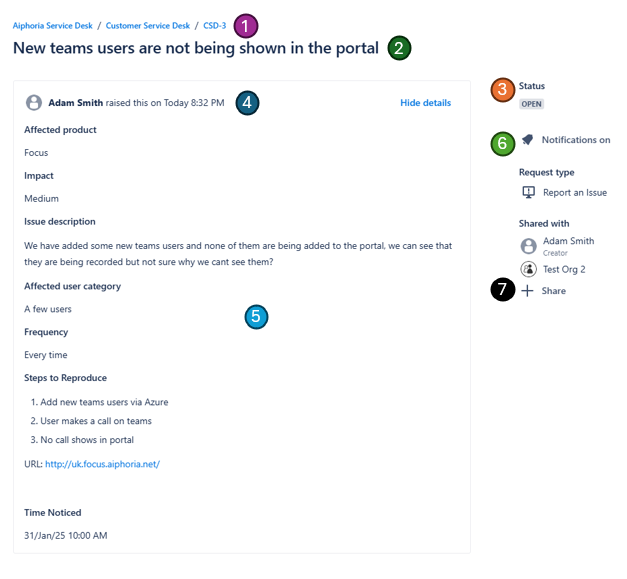Open the CSD-3 breadcrumb link
This screenshot has height=579, width=627.
coord(214,26)
